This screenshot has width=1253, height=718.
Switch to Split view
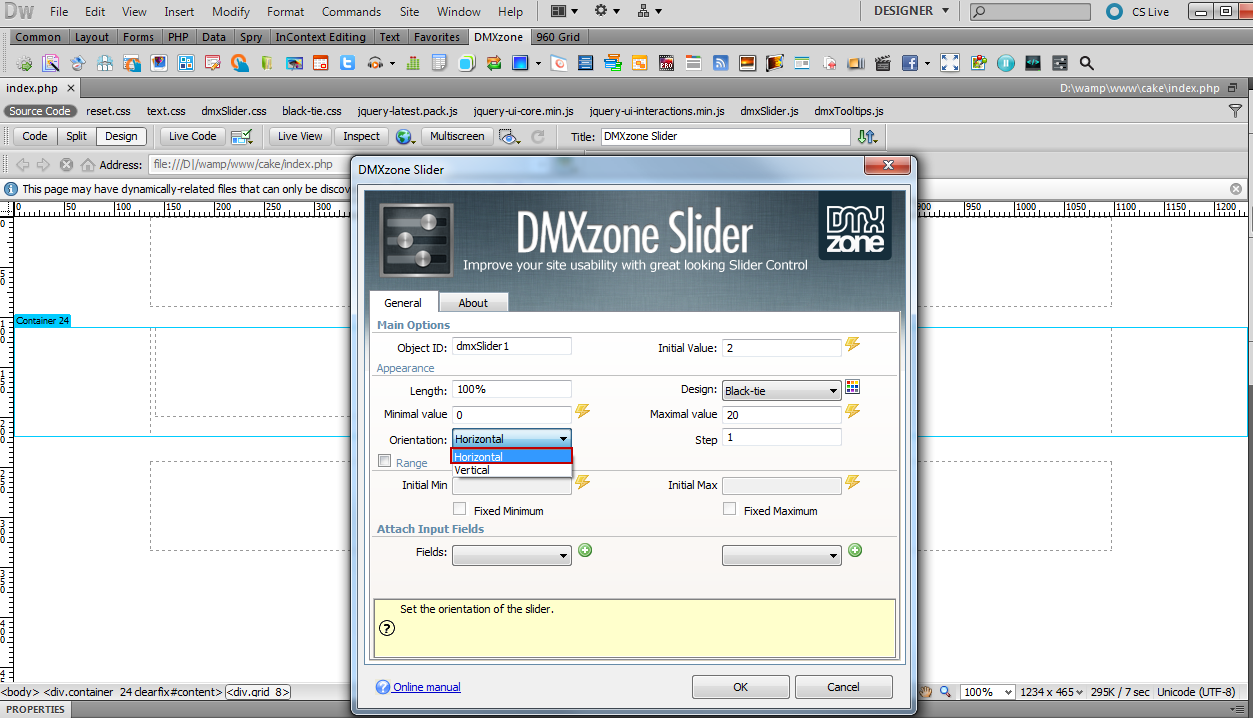tap(77, 137)
